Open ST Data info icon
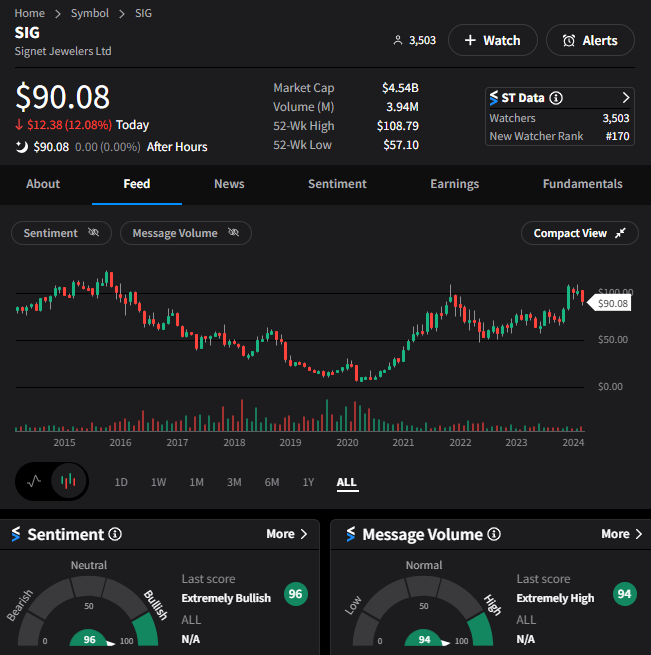This screenshot has width=651, height=655. coord(556,98)
